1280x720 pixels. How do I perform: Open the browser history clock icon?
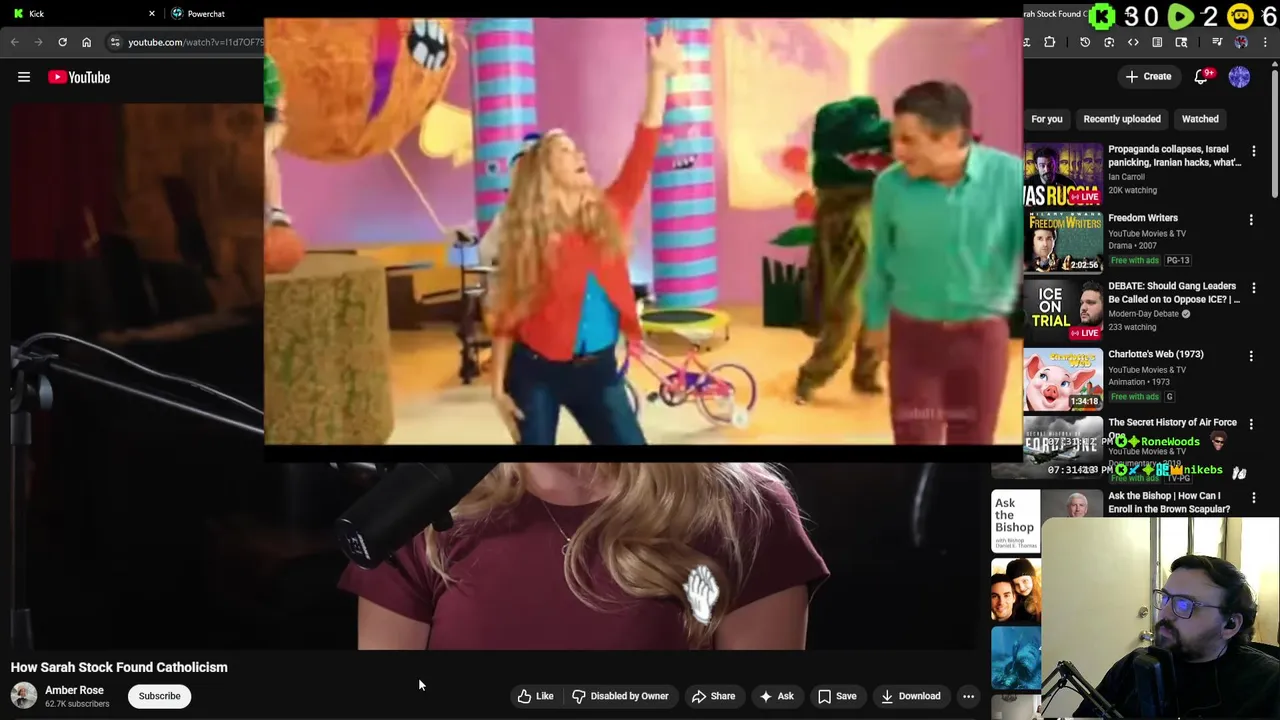[1085, 42]
